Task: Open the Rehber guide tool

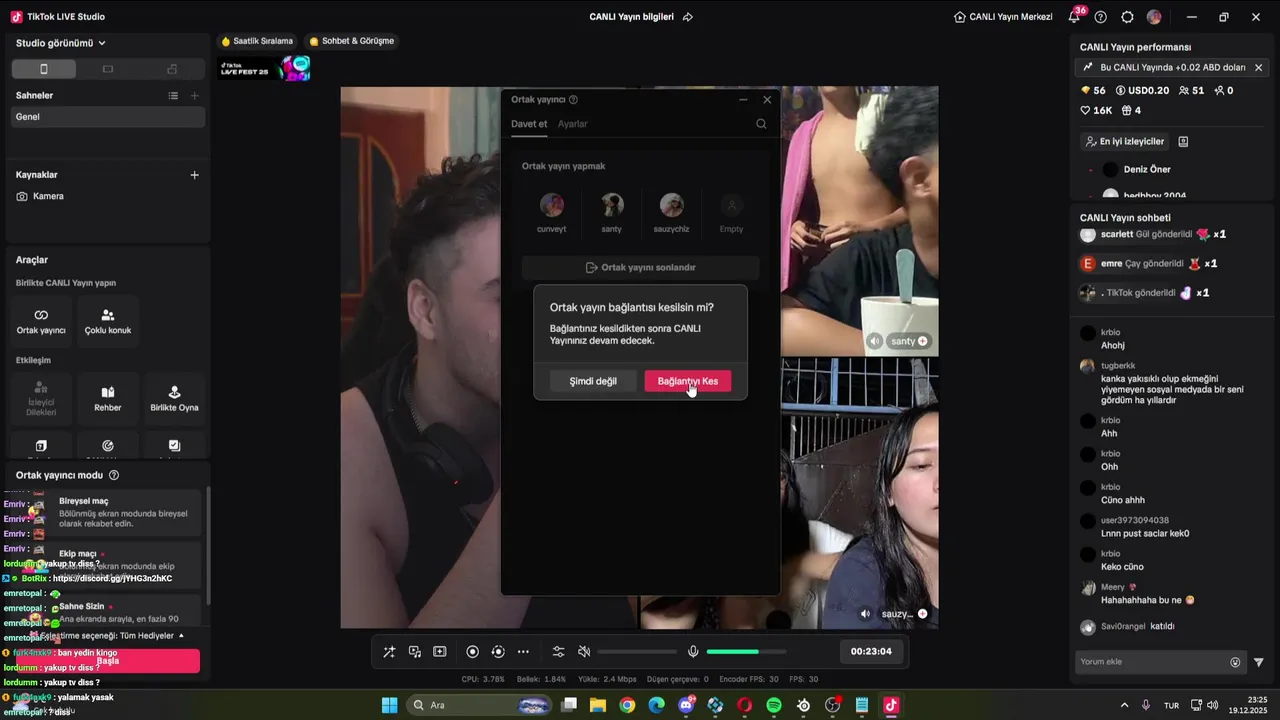Action: [108, 398]
